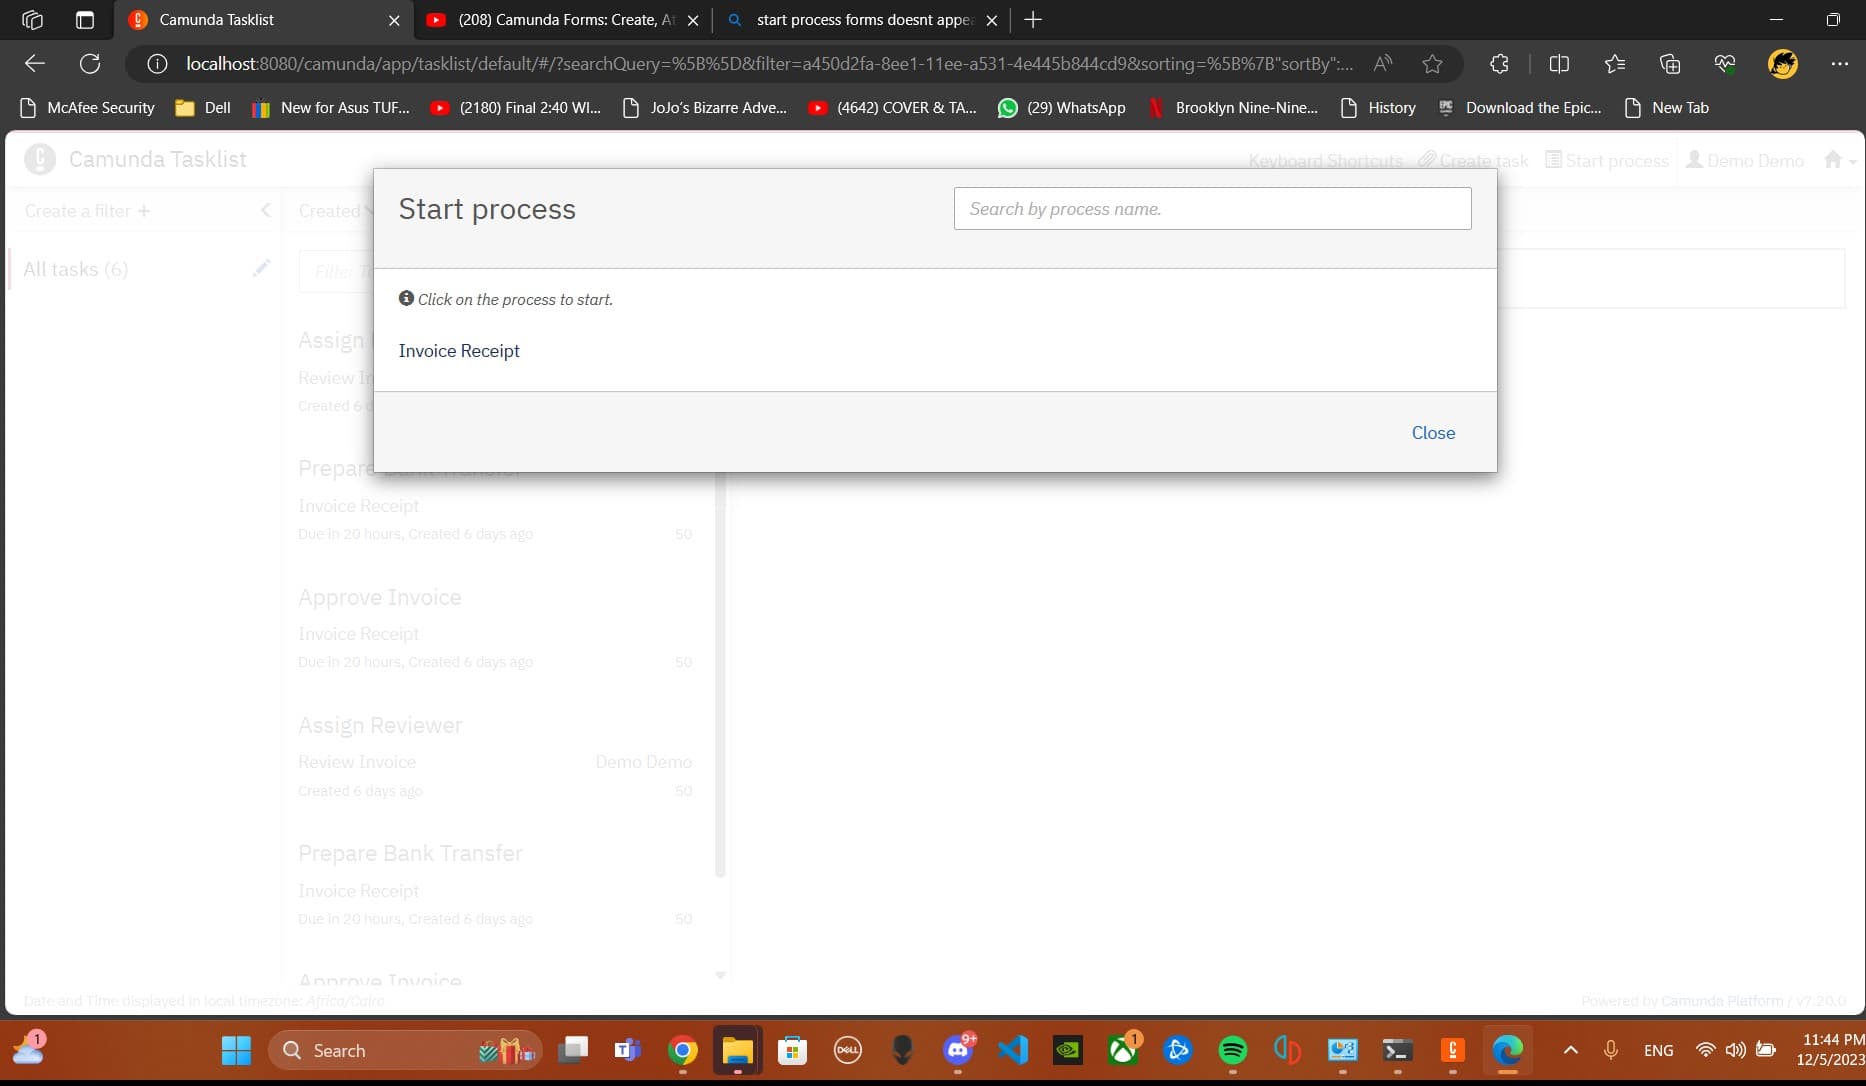Viewport: 1866px width, 1086px height.
Task: Show hidden system tray icons chevron
Action: click(1570, 1050)
